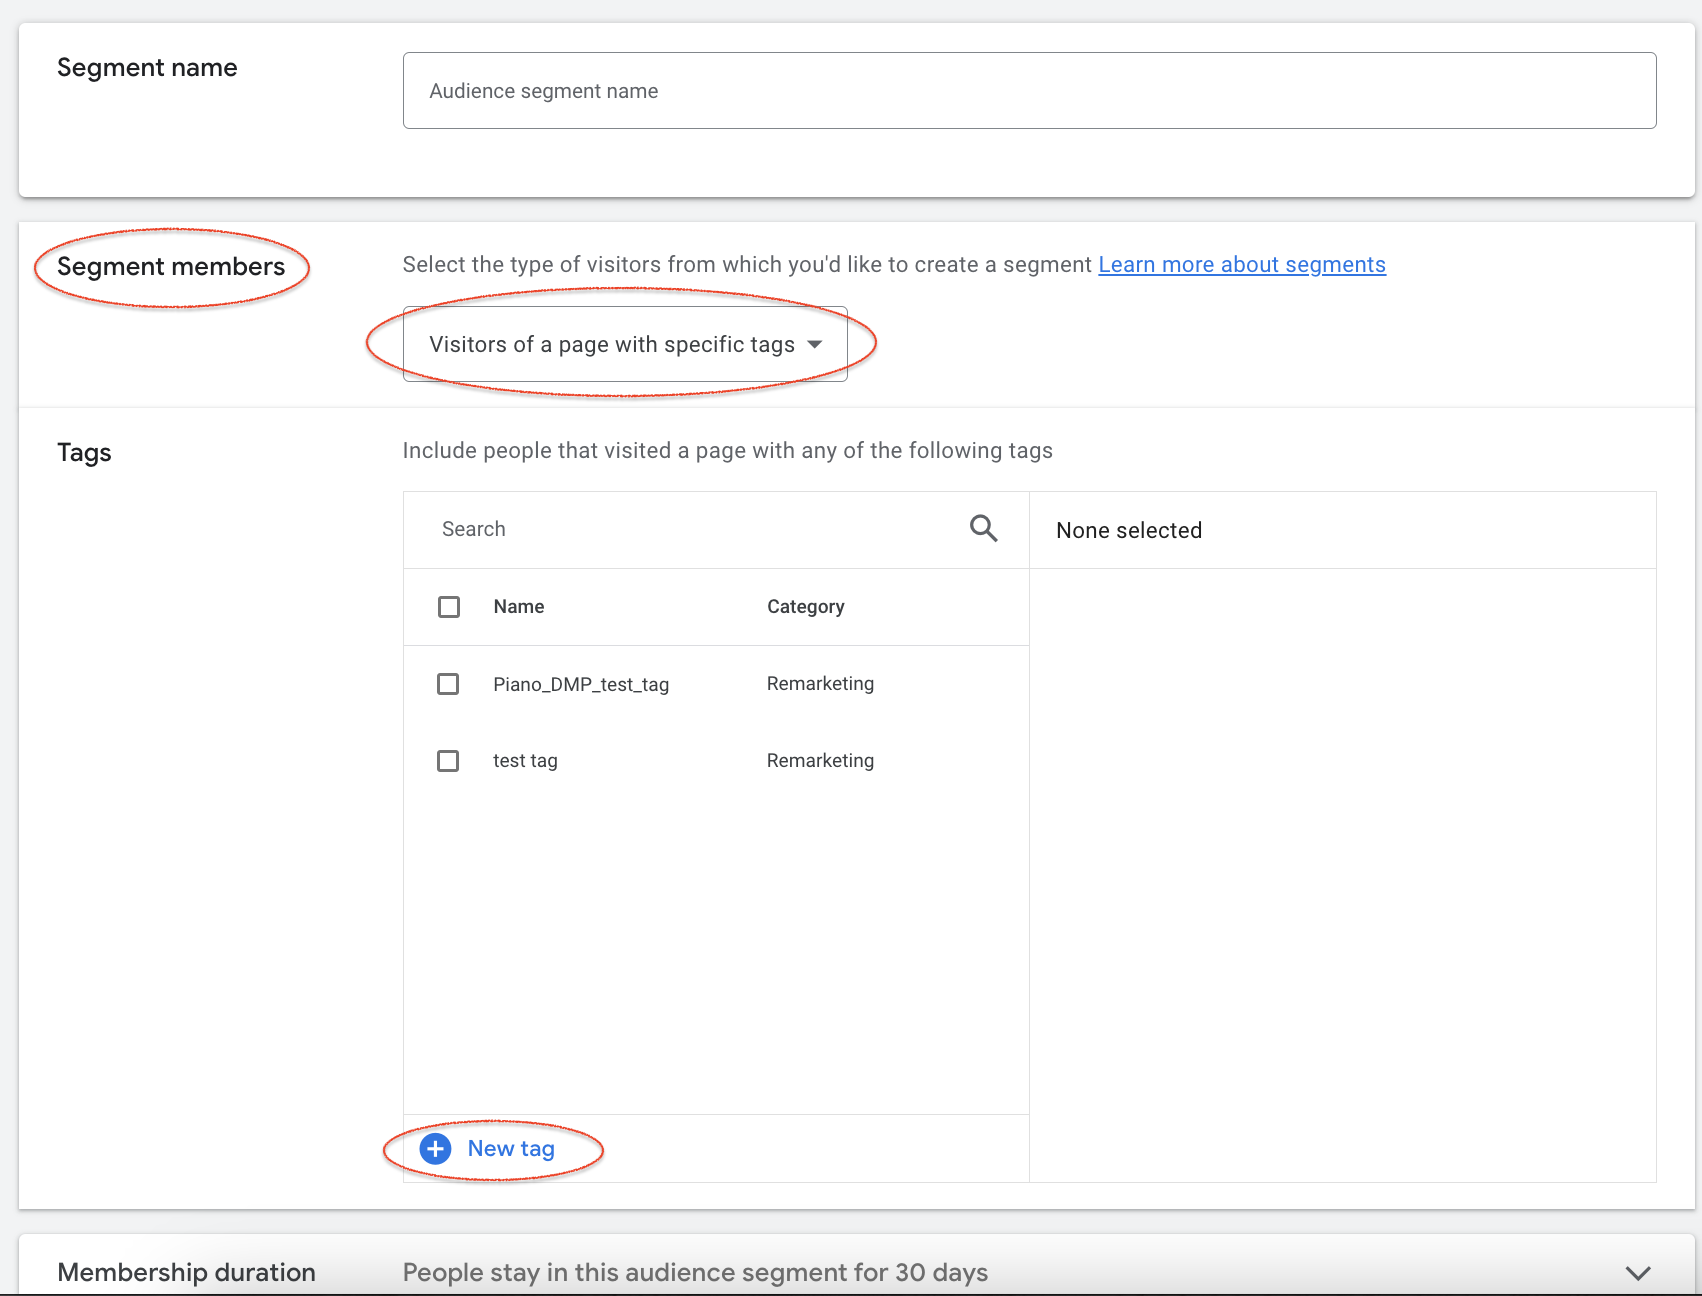The image size is (1702, 1296).
Task: Click Remarketing in the Piano_DMP_test_tag row
Action: (x=820, y=684)
